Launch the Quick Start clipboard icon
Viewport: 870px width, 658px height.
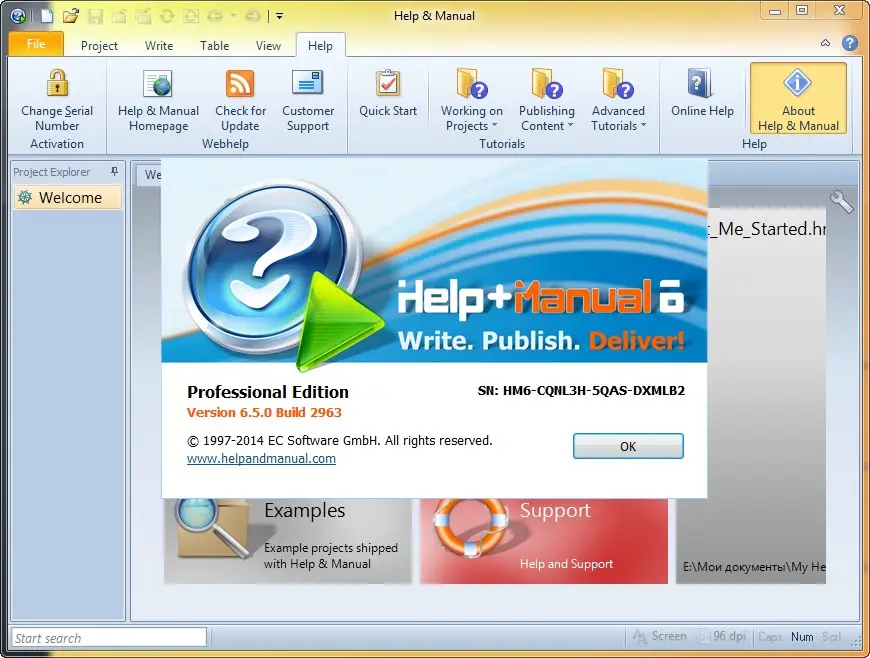pos(388,83)
